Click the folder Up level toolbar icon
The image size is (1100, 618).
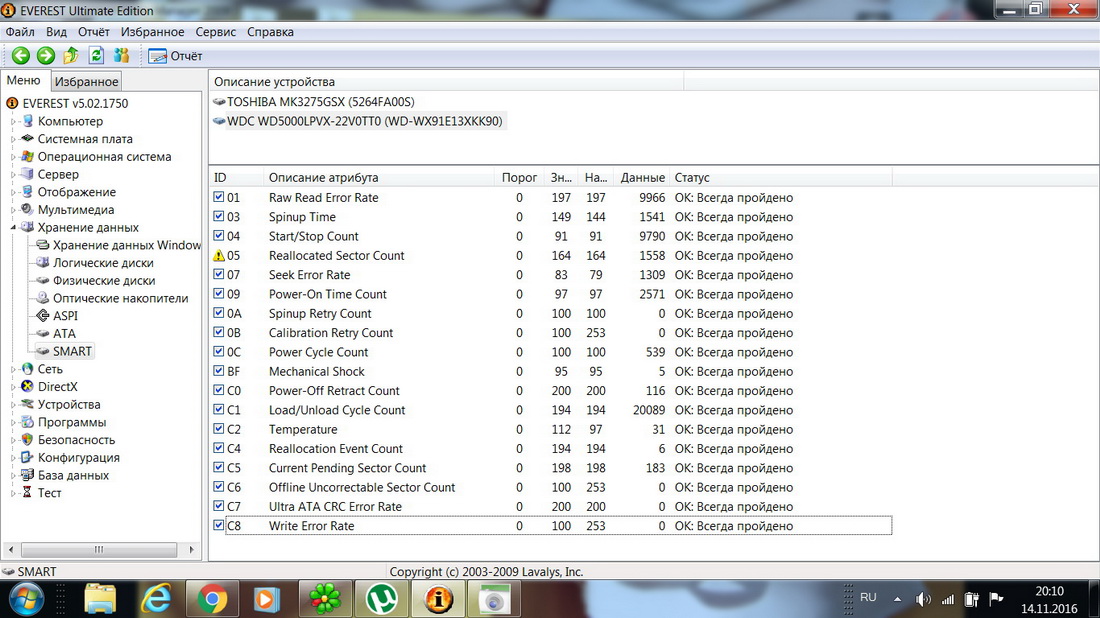(x=71, y=56)
